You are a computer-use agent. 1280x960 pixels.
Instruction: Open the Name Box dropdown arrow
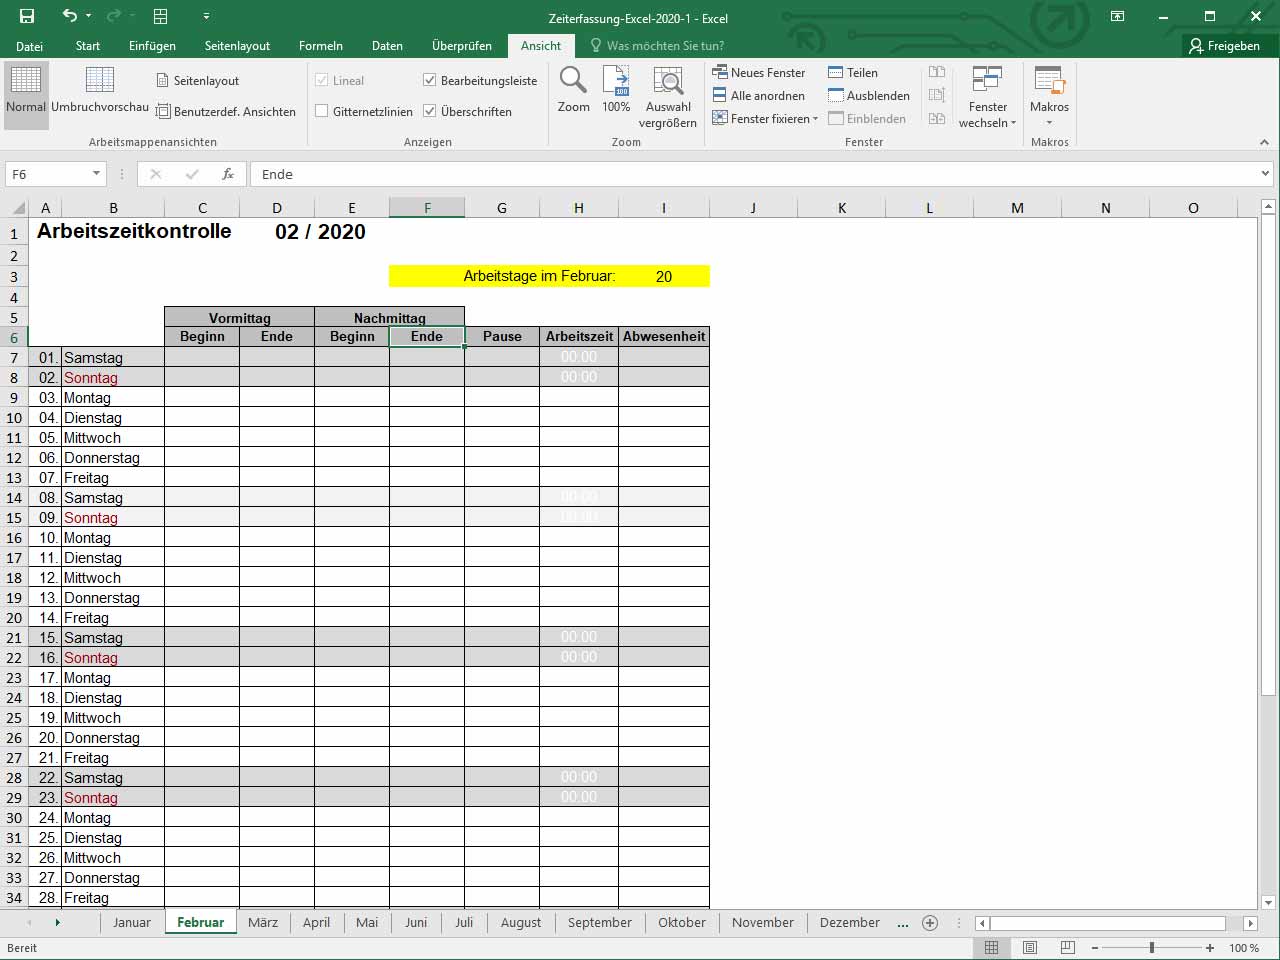pyautogui.click(x=96, y=174)
